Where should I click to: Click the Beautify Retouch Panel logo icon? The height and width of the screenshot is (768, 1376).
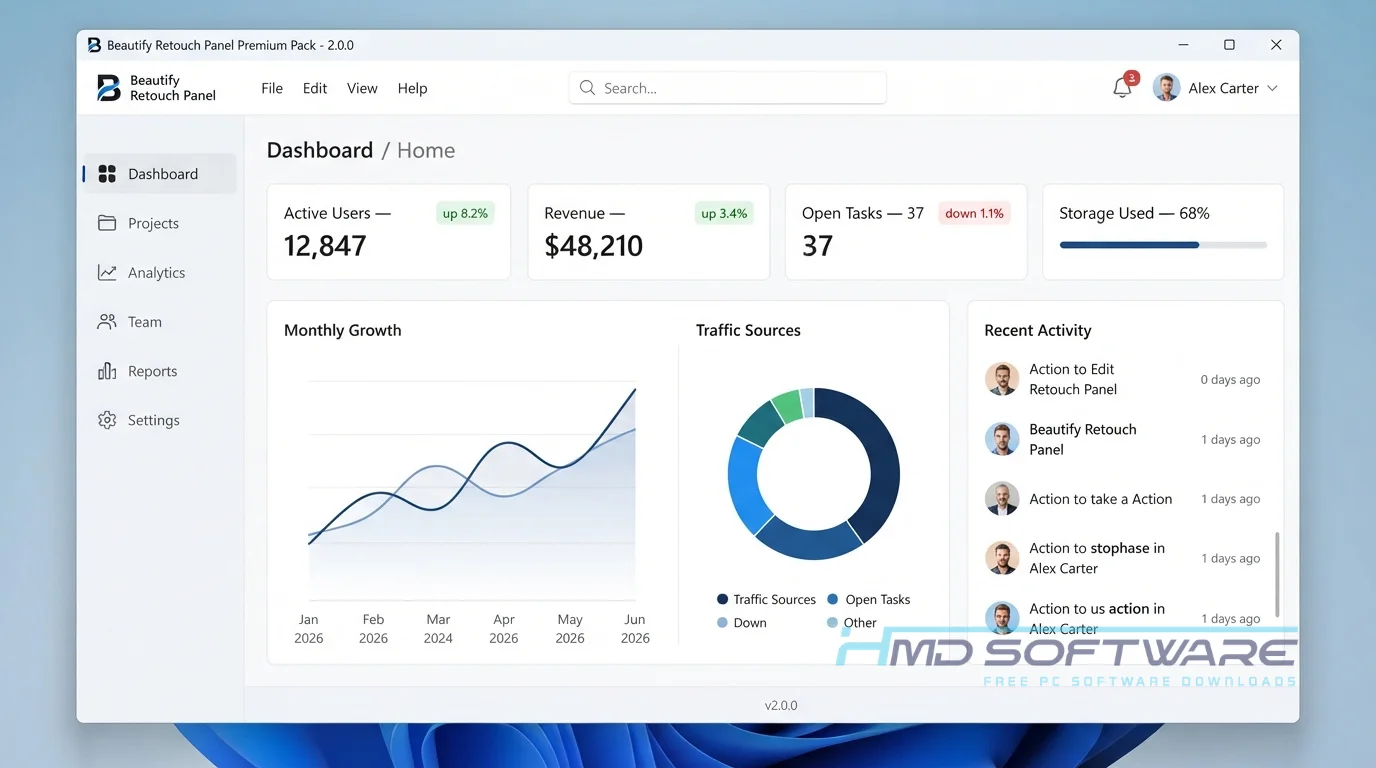point(109,88)
